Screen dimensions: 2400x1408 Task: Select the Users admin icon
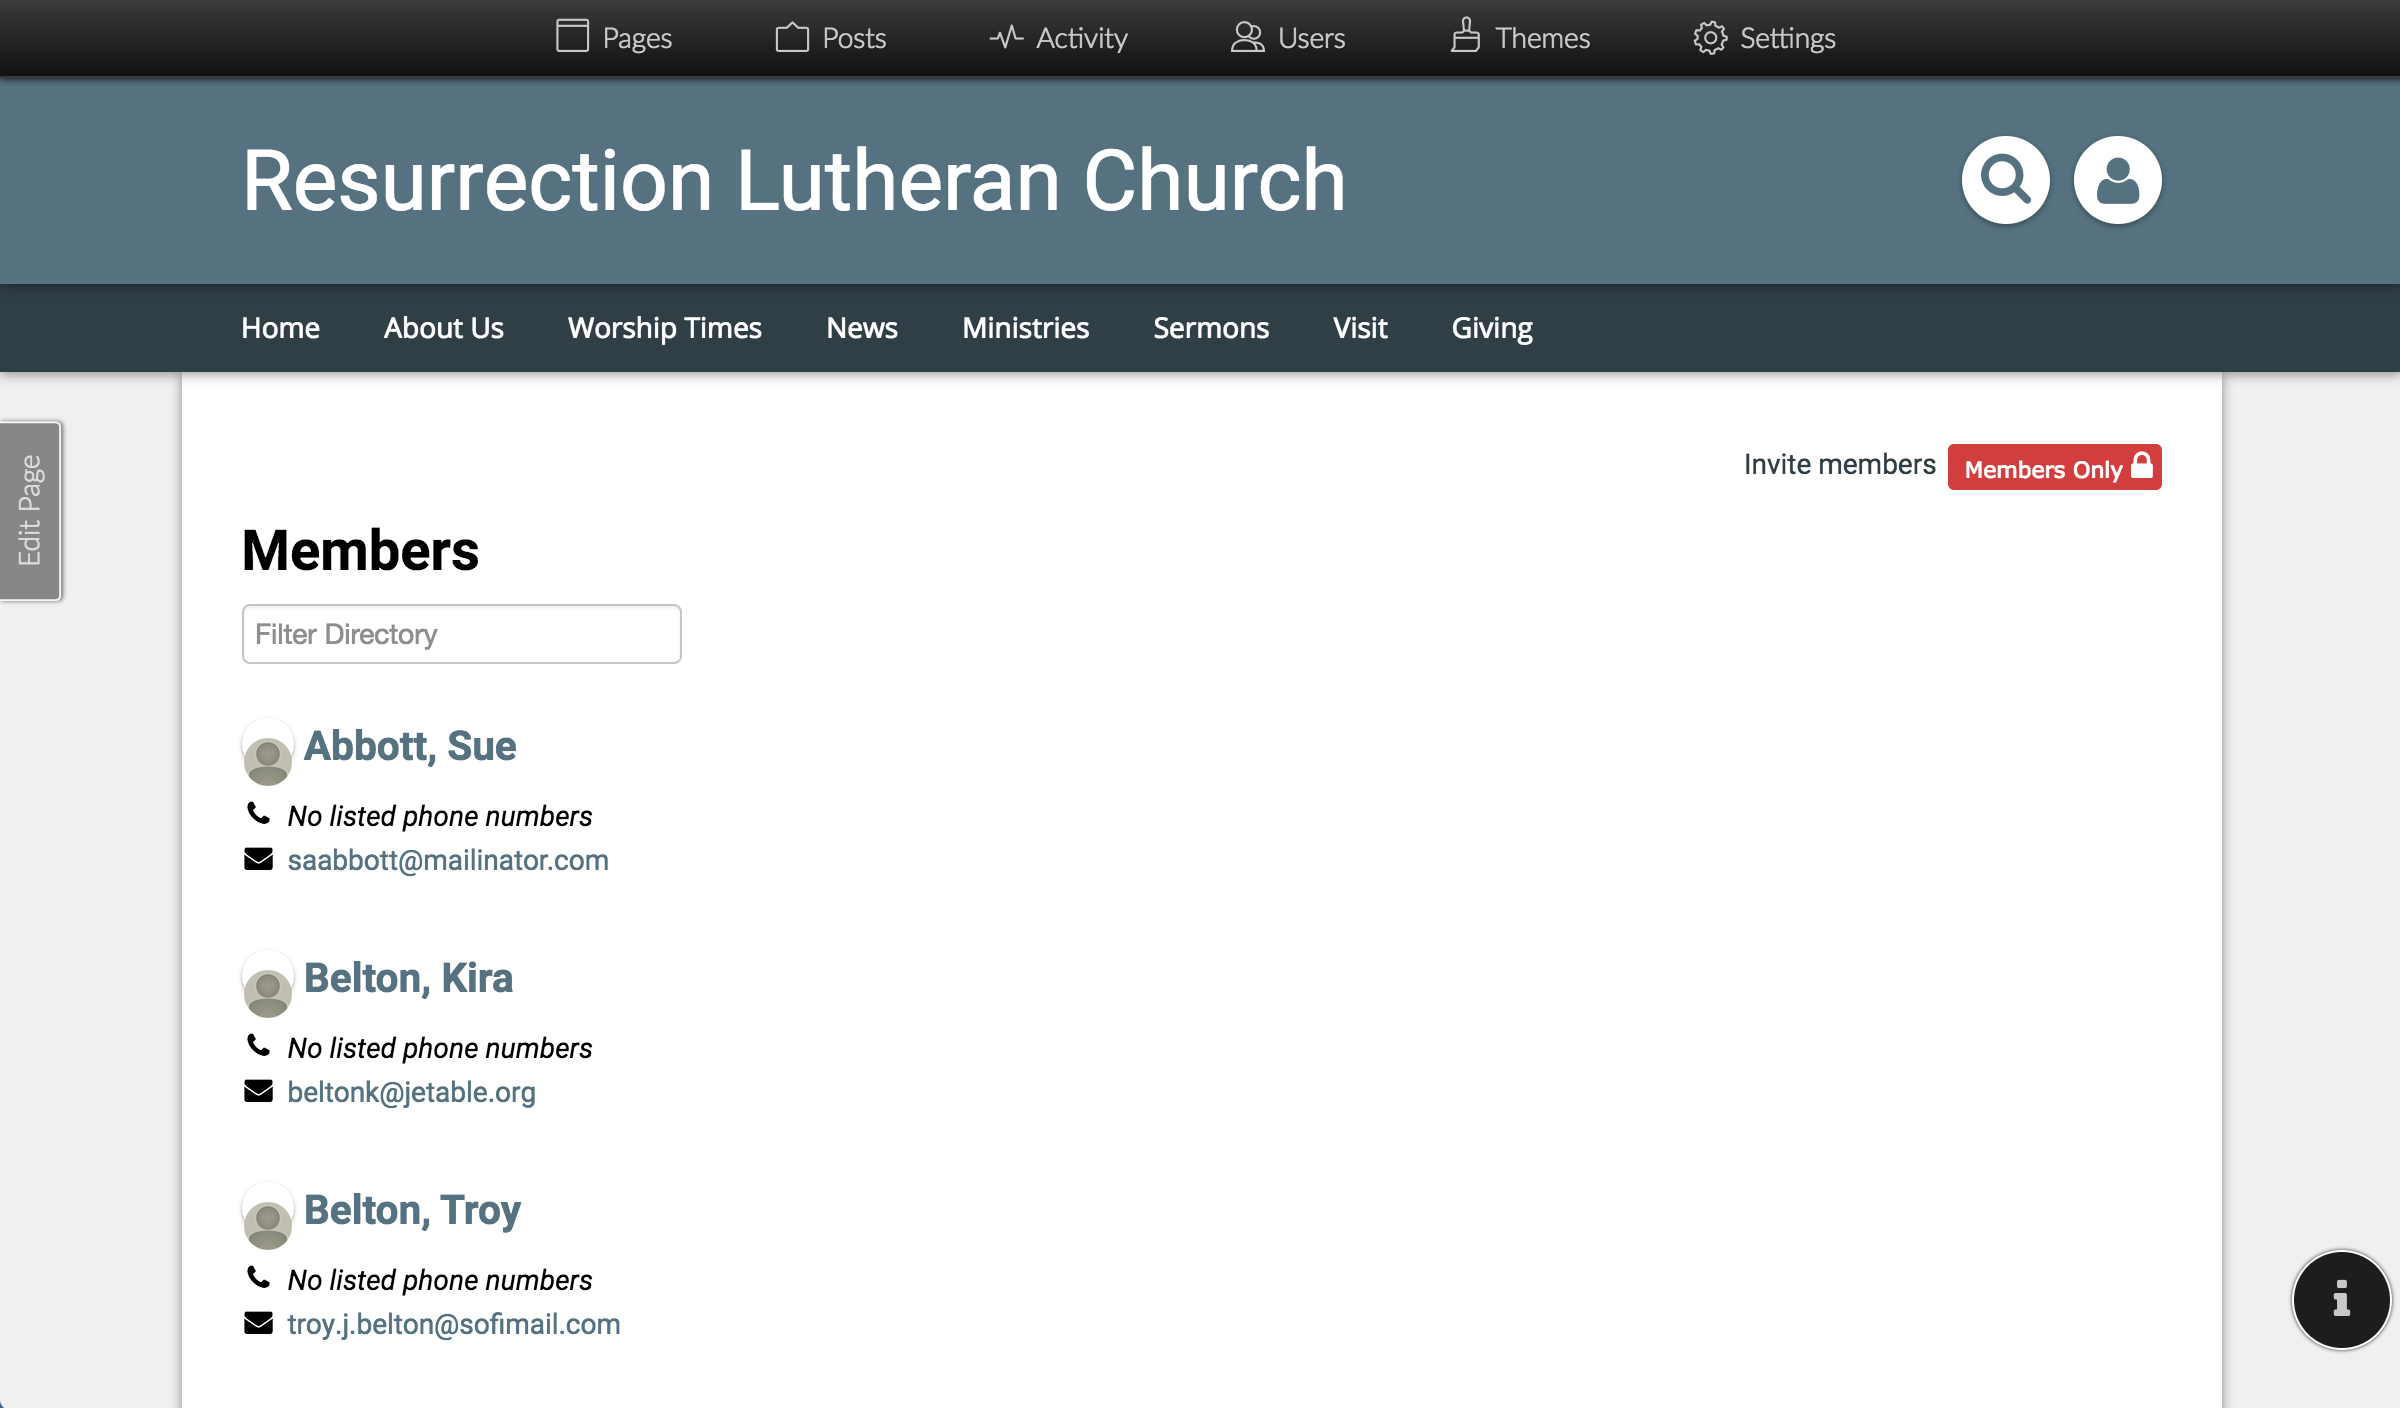click(x=1247, y=36)
